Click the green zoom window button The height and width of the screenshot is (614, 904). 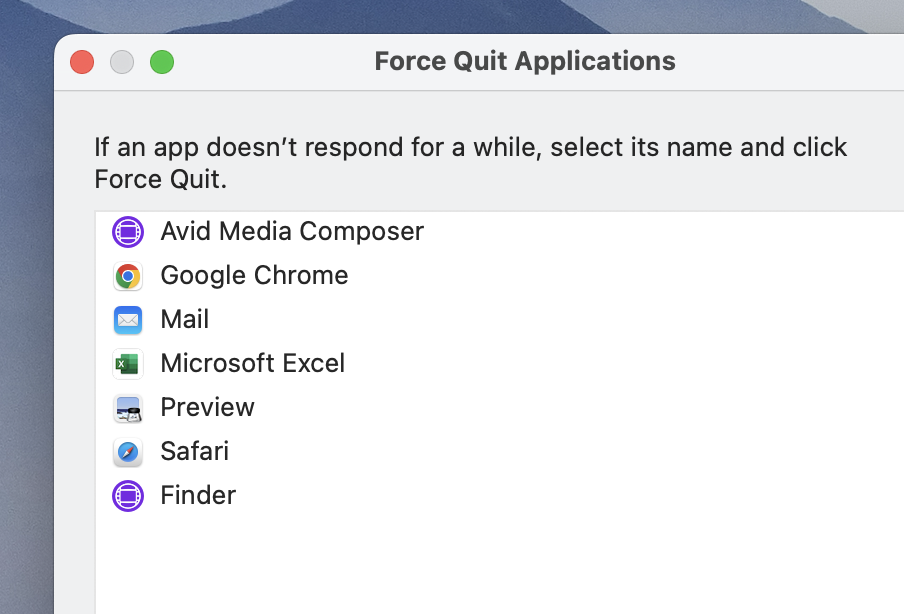(162, 62)
